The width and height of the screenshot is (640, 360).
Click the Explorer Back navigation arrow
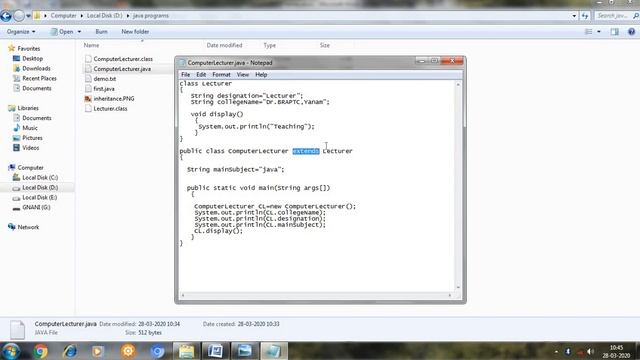click(6, 16)
